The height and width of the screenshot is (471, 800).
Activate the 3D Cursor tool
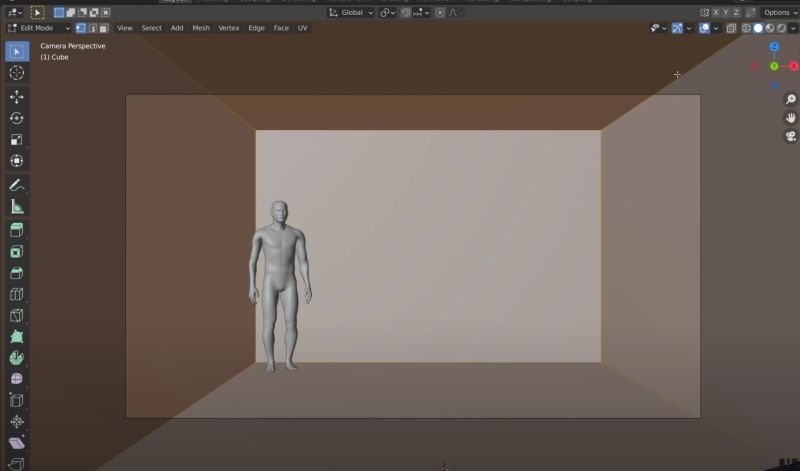(17, 73)
